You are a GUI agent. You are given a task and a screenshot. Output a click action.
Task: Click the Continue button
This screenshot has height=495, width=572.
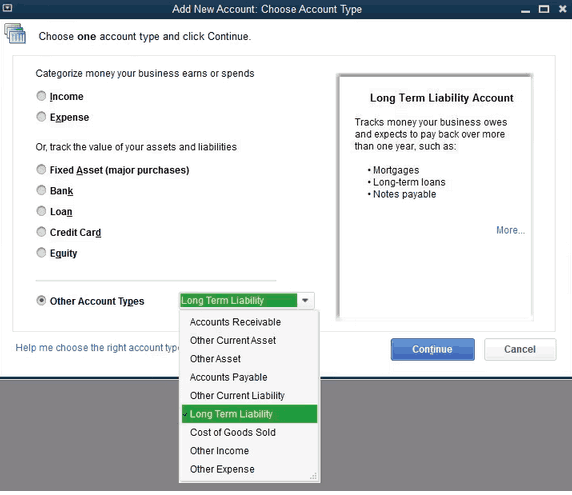pos(433,349)
